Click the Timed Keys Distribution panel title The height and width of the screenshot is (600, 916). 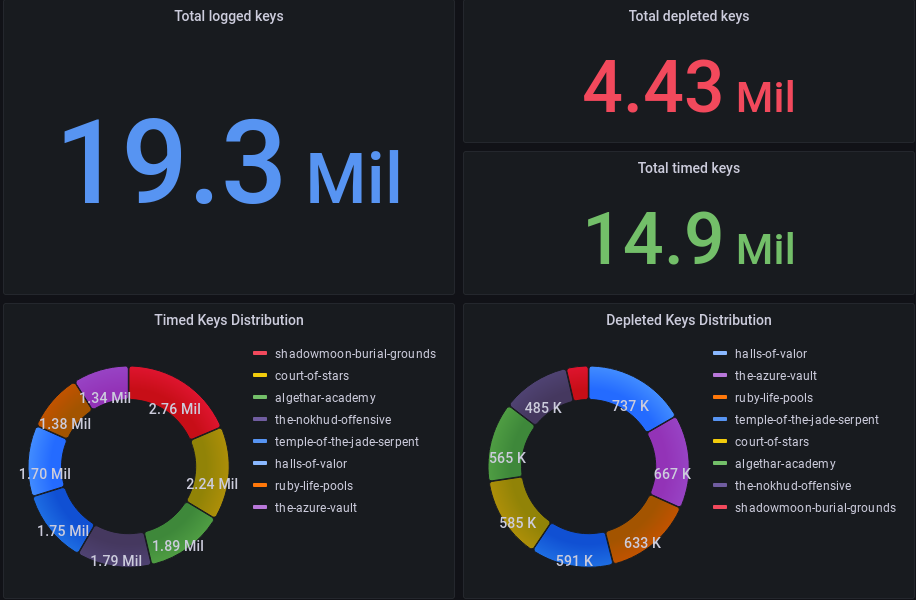(228, 320)
